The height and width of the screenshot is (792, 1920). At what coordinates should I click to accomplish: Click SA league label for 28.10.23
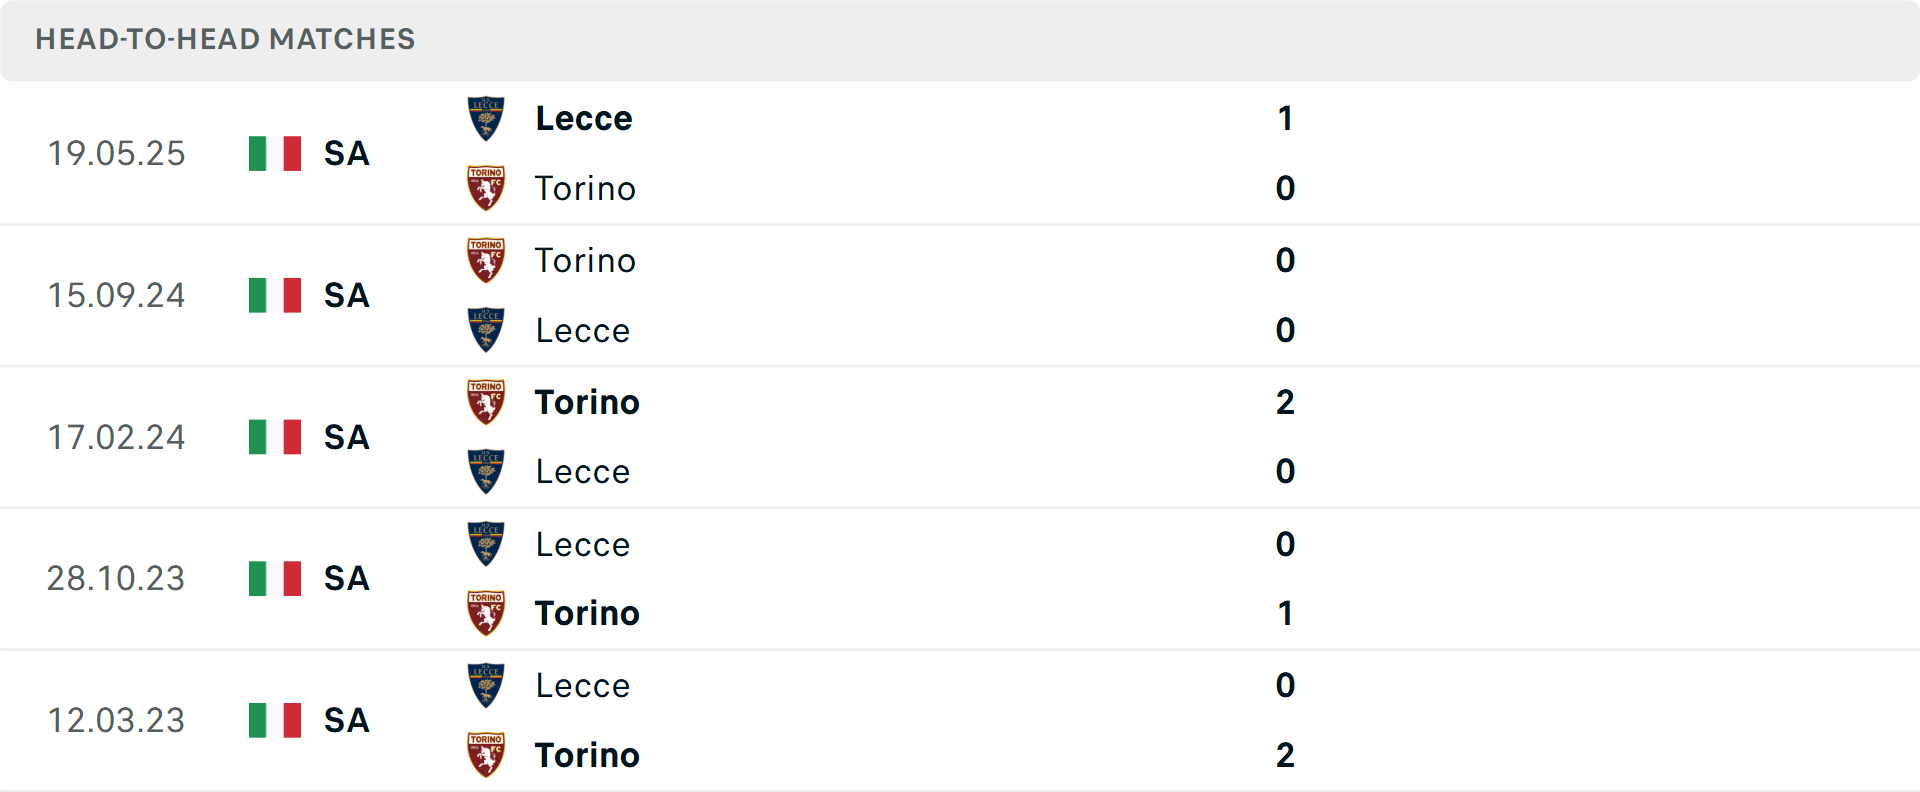[347, 579]
